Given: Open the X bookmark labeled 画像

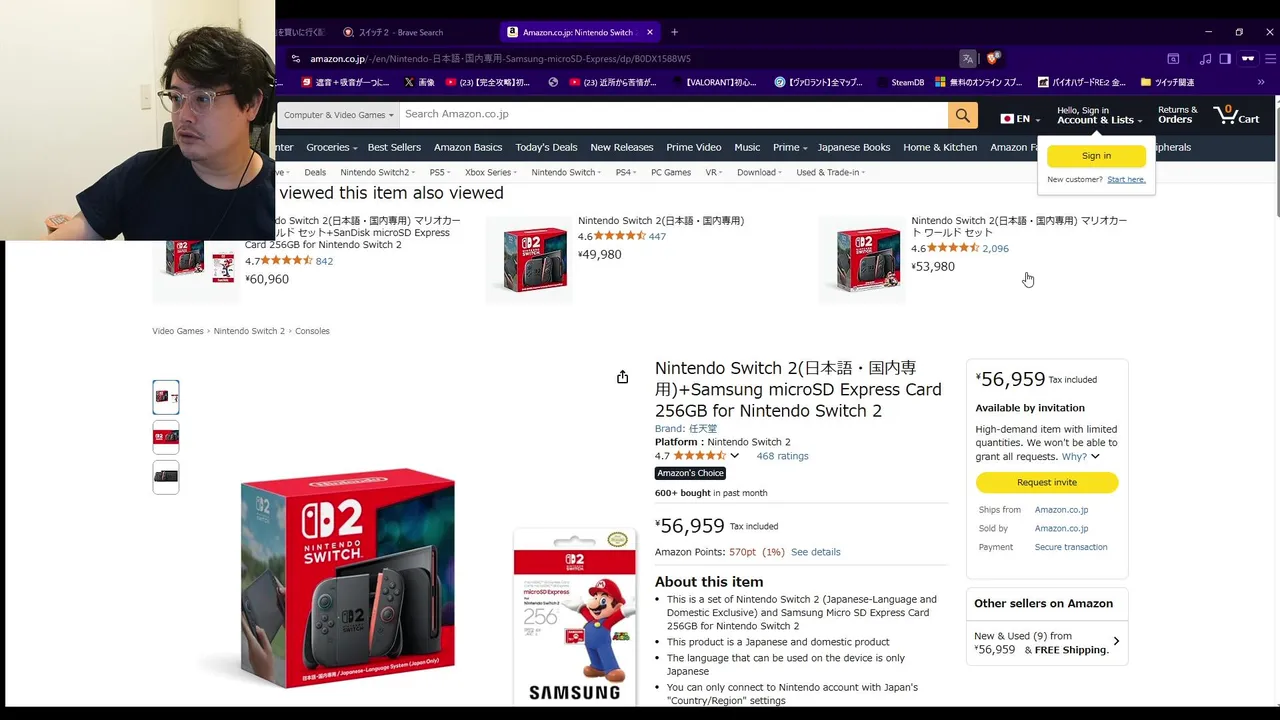Looking at the screenshot, I should [420, 82].
